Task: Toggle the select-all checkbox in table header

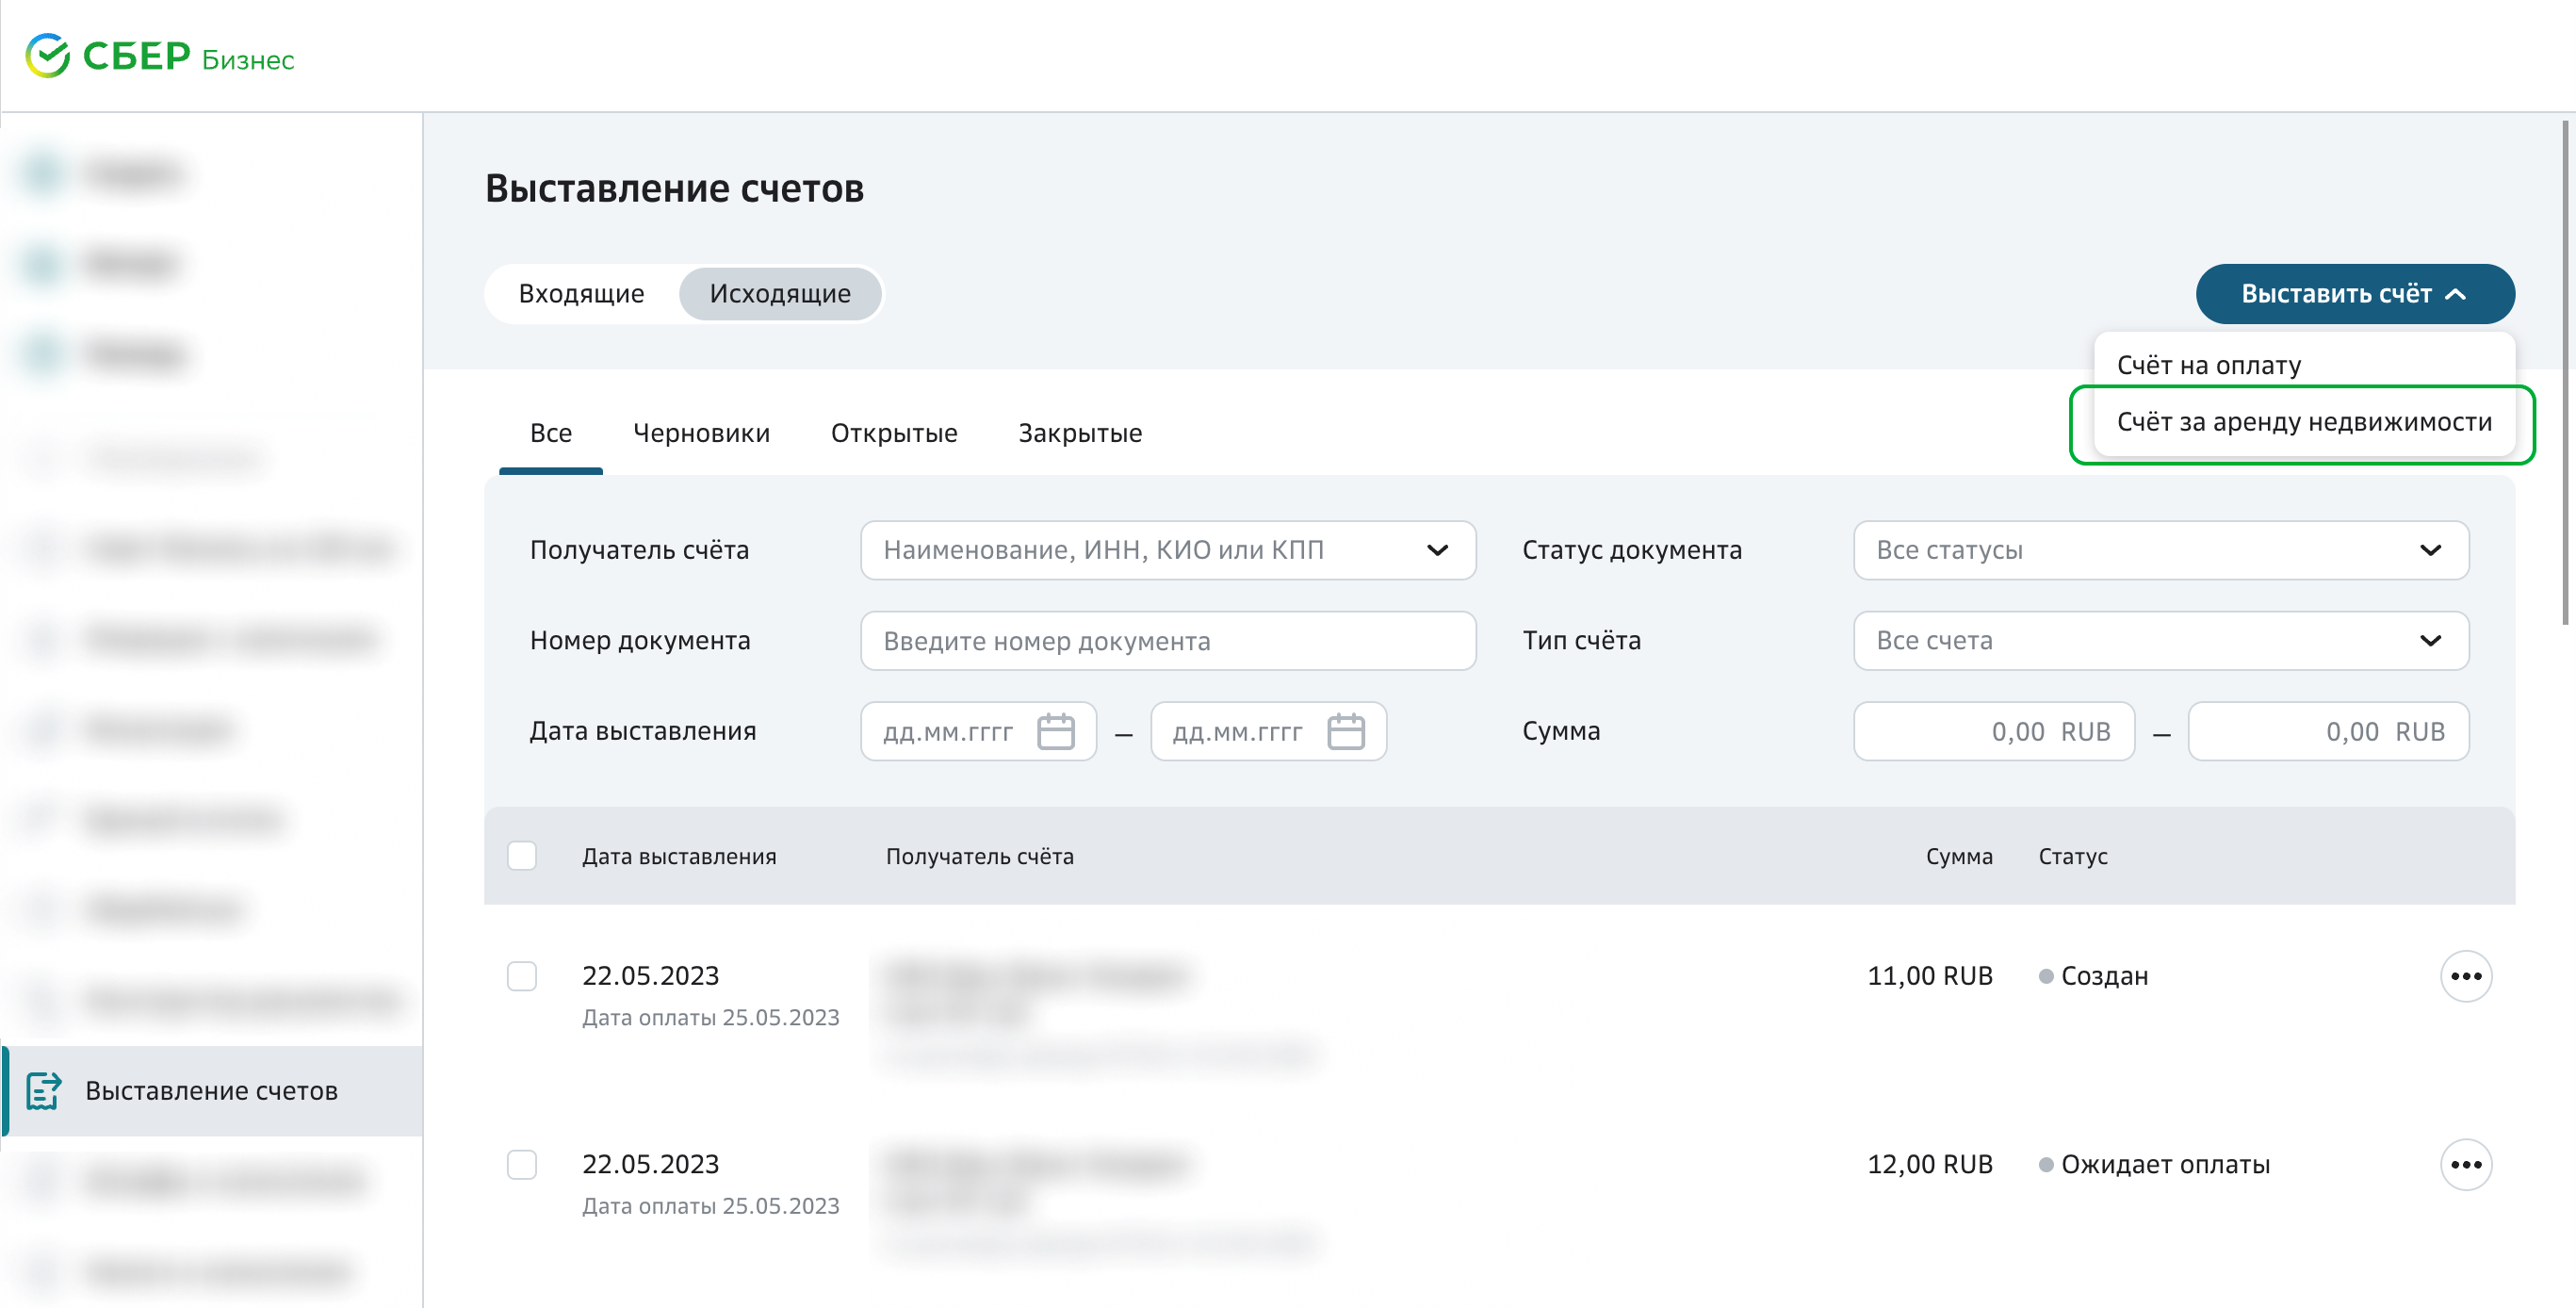Action: (522, 856)
